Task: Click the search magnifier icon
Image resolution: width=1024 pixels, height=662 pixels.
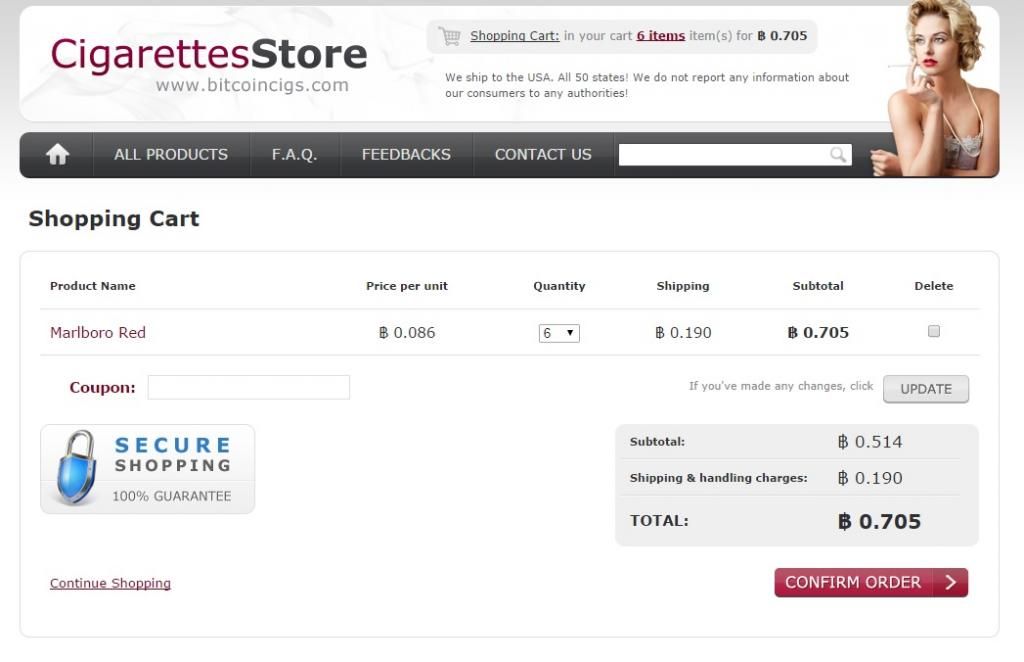Action: pyautogui.click(x=838, y=154)
